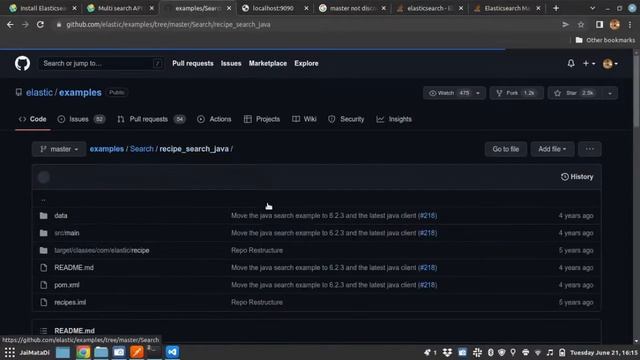Open Visual Studio Code from taskbar

[x=173, y=352]
